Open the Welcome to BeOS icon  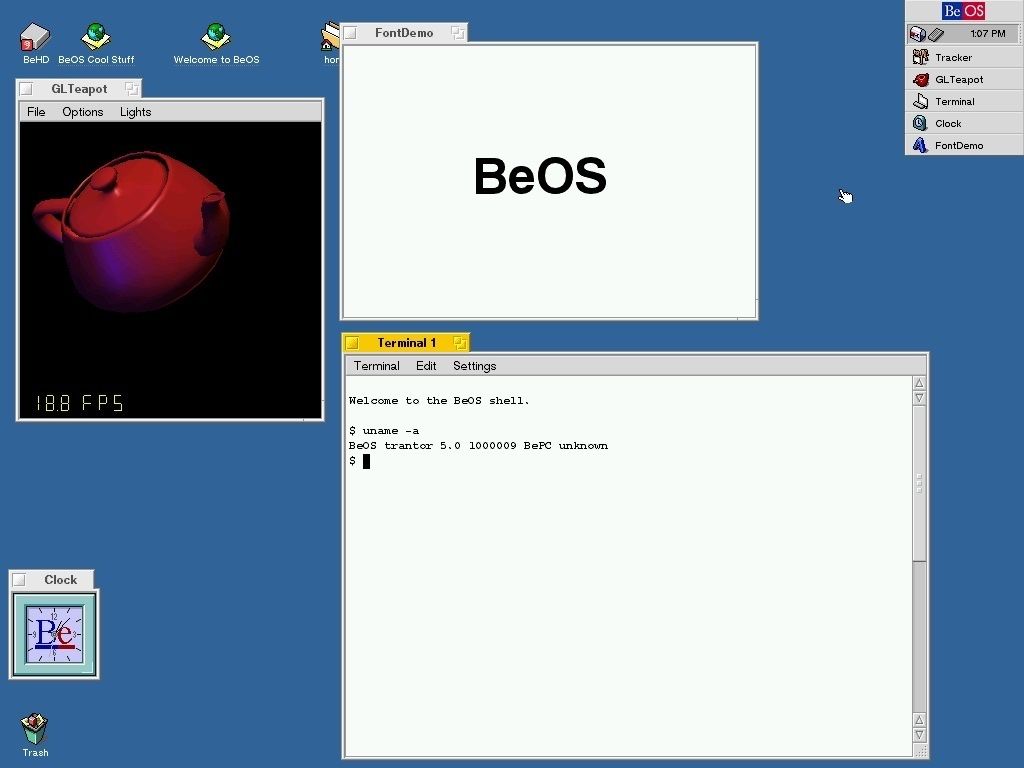216,38
